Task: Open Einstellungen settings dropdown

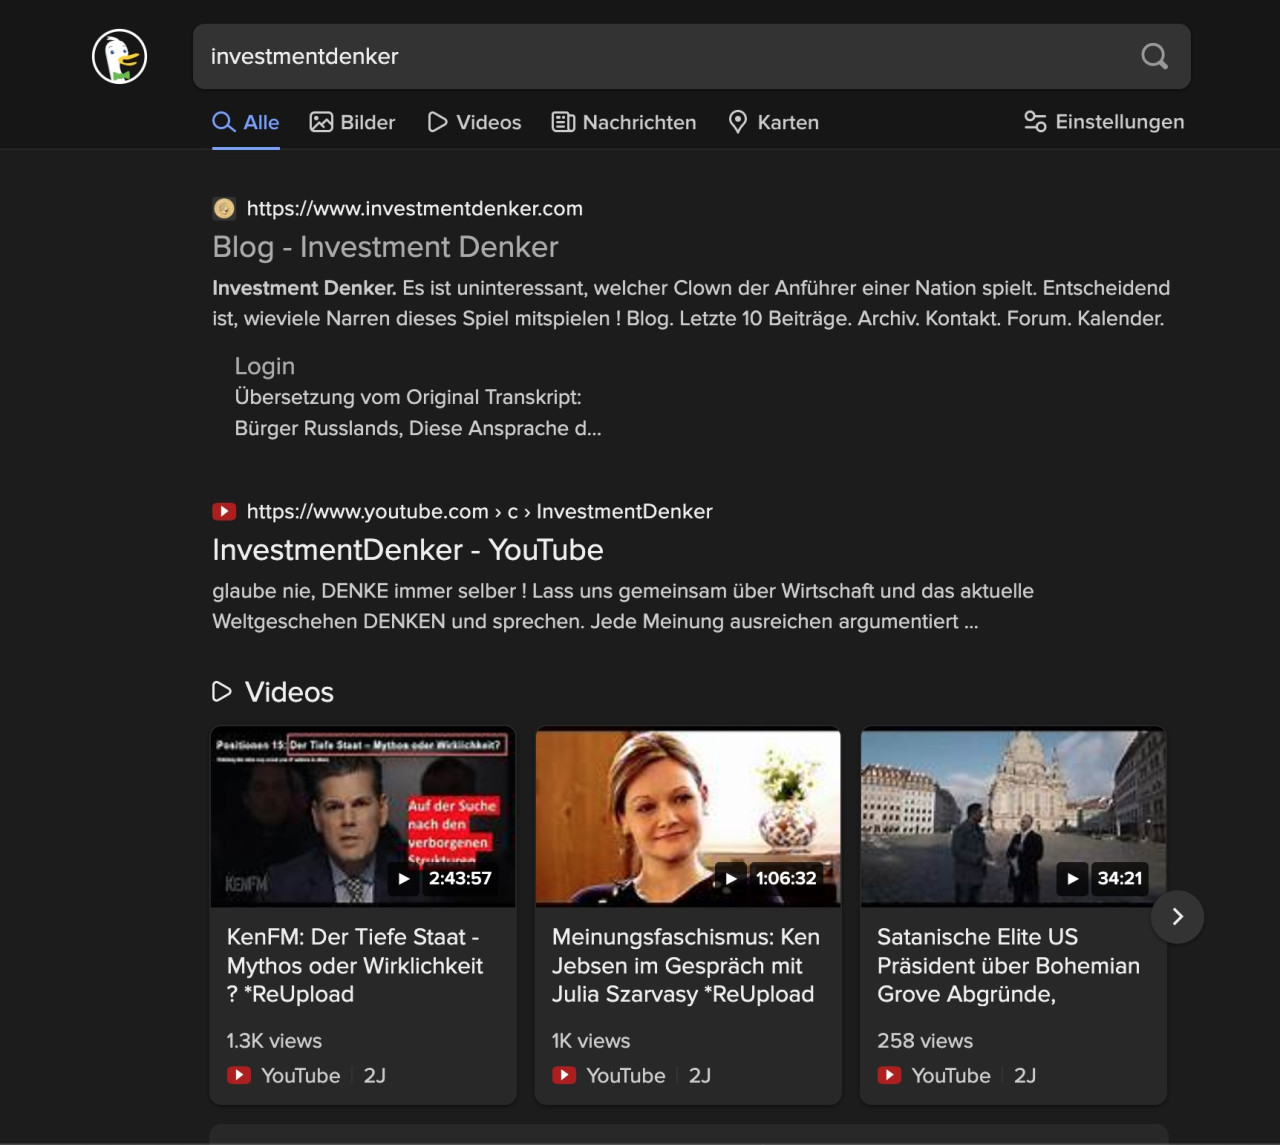Action: (x=1104, y=122)
